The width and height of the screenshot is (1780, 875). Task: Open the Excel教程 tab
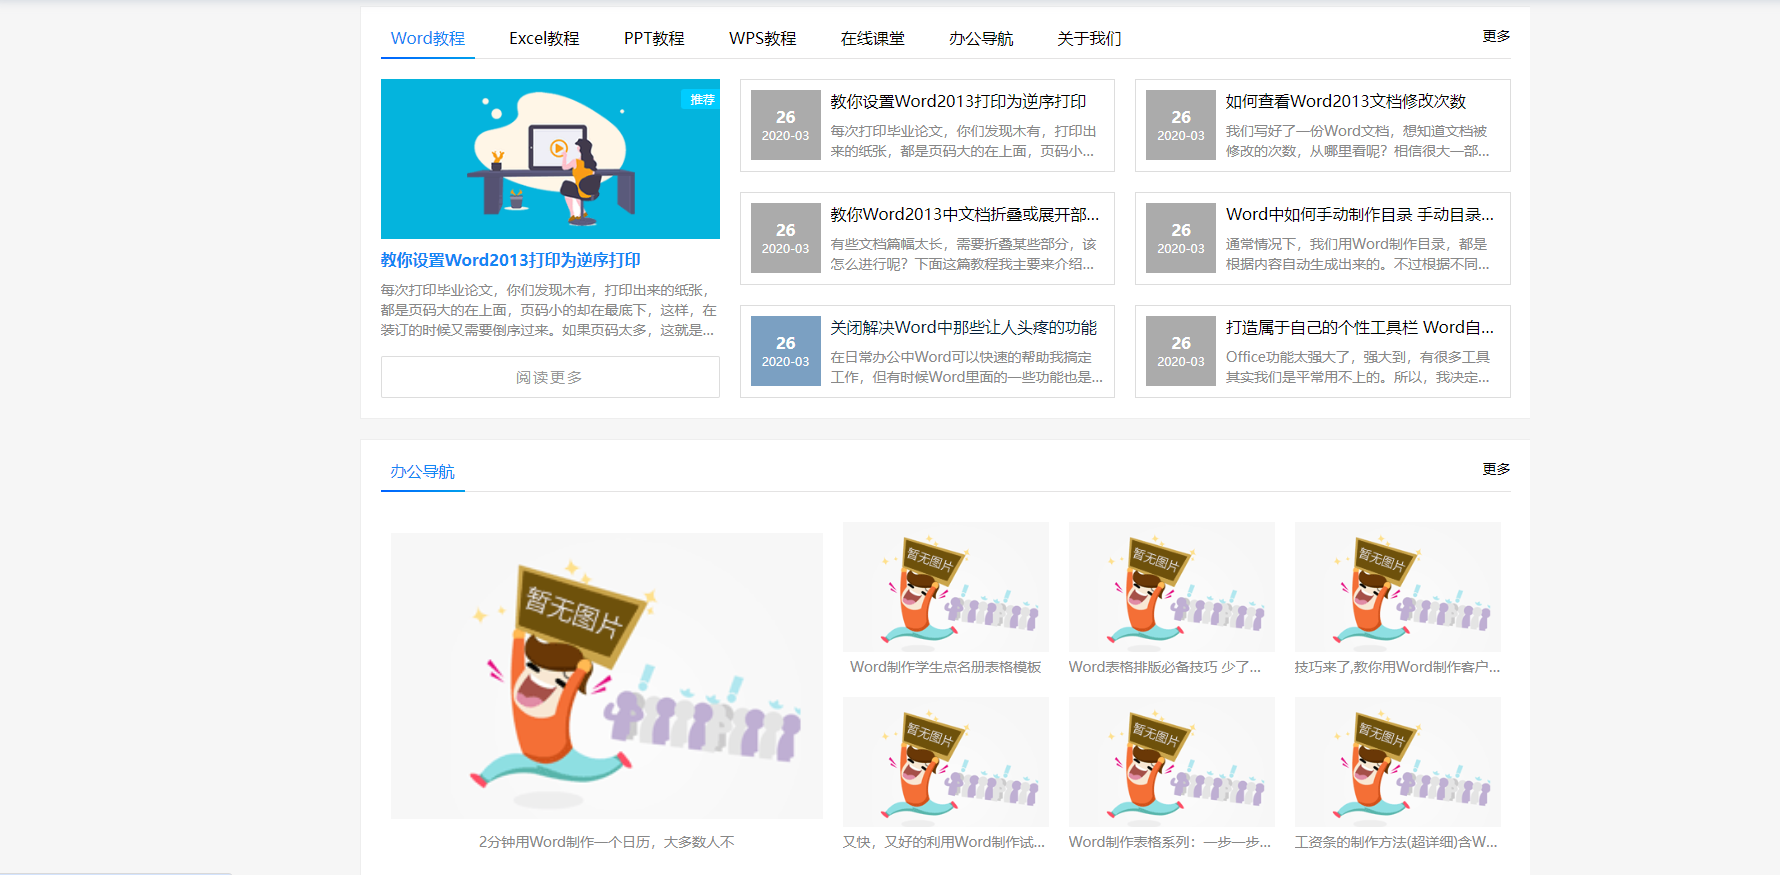point(544,38)
